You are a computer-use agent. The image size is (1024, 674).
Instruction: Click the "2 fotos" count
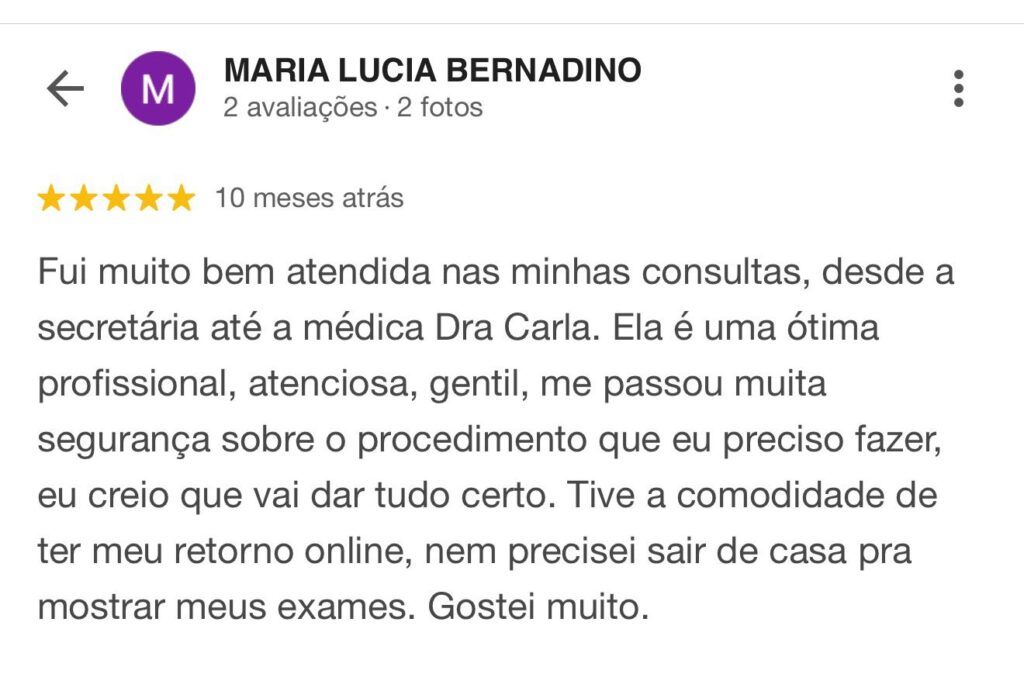(x=440, y=107)
